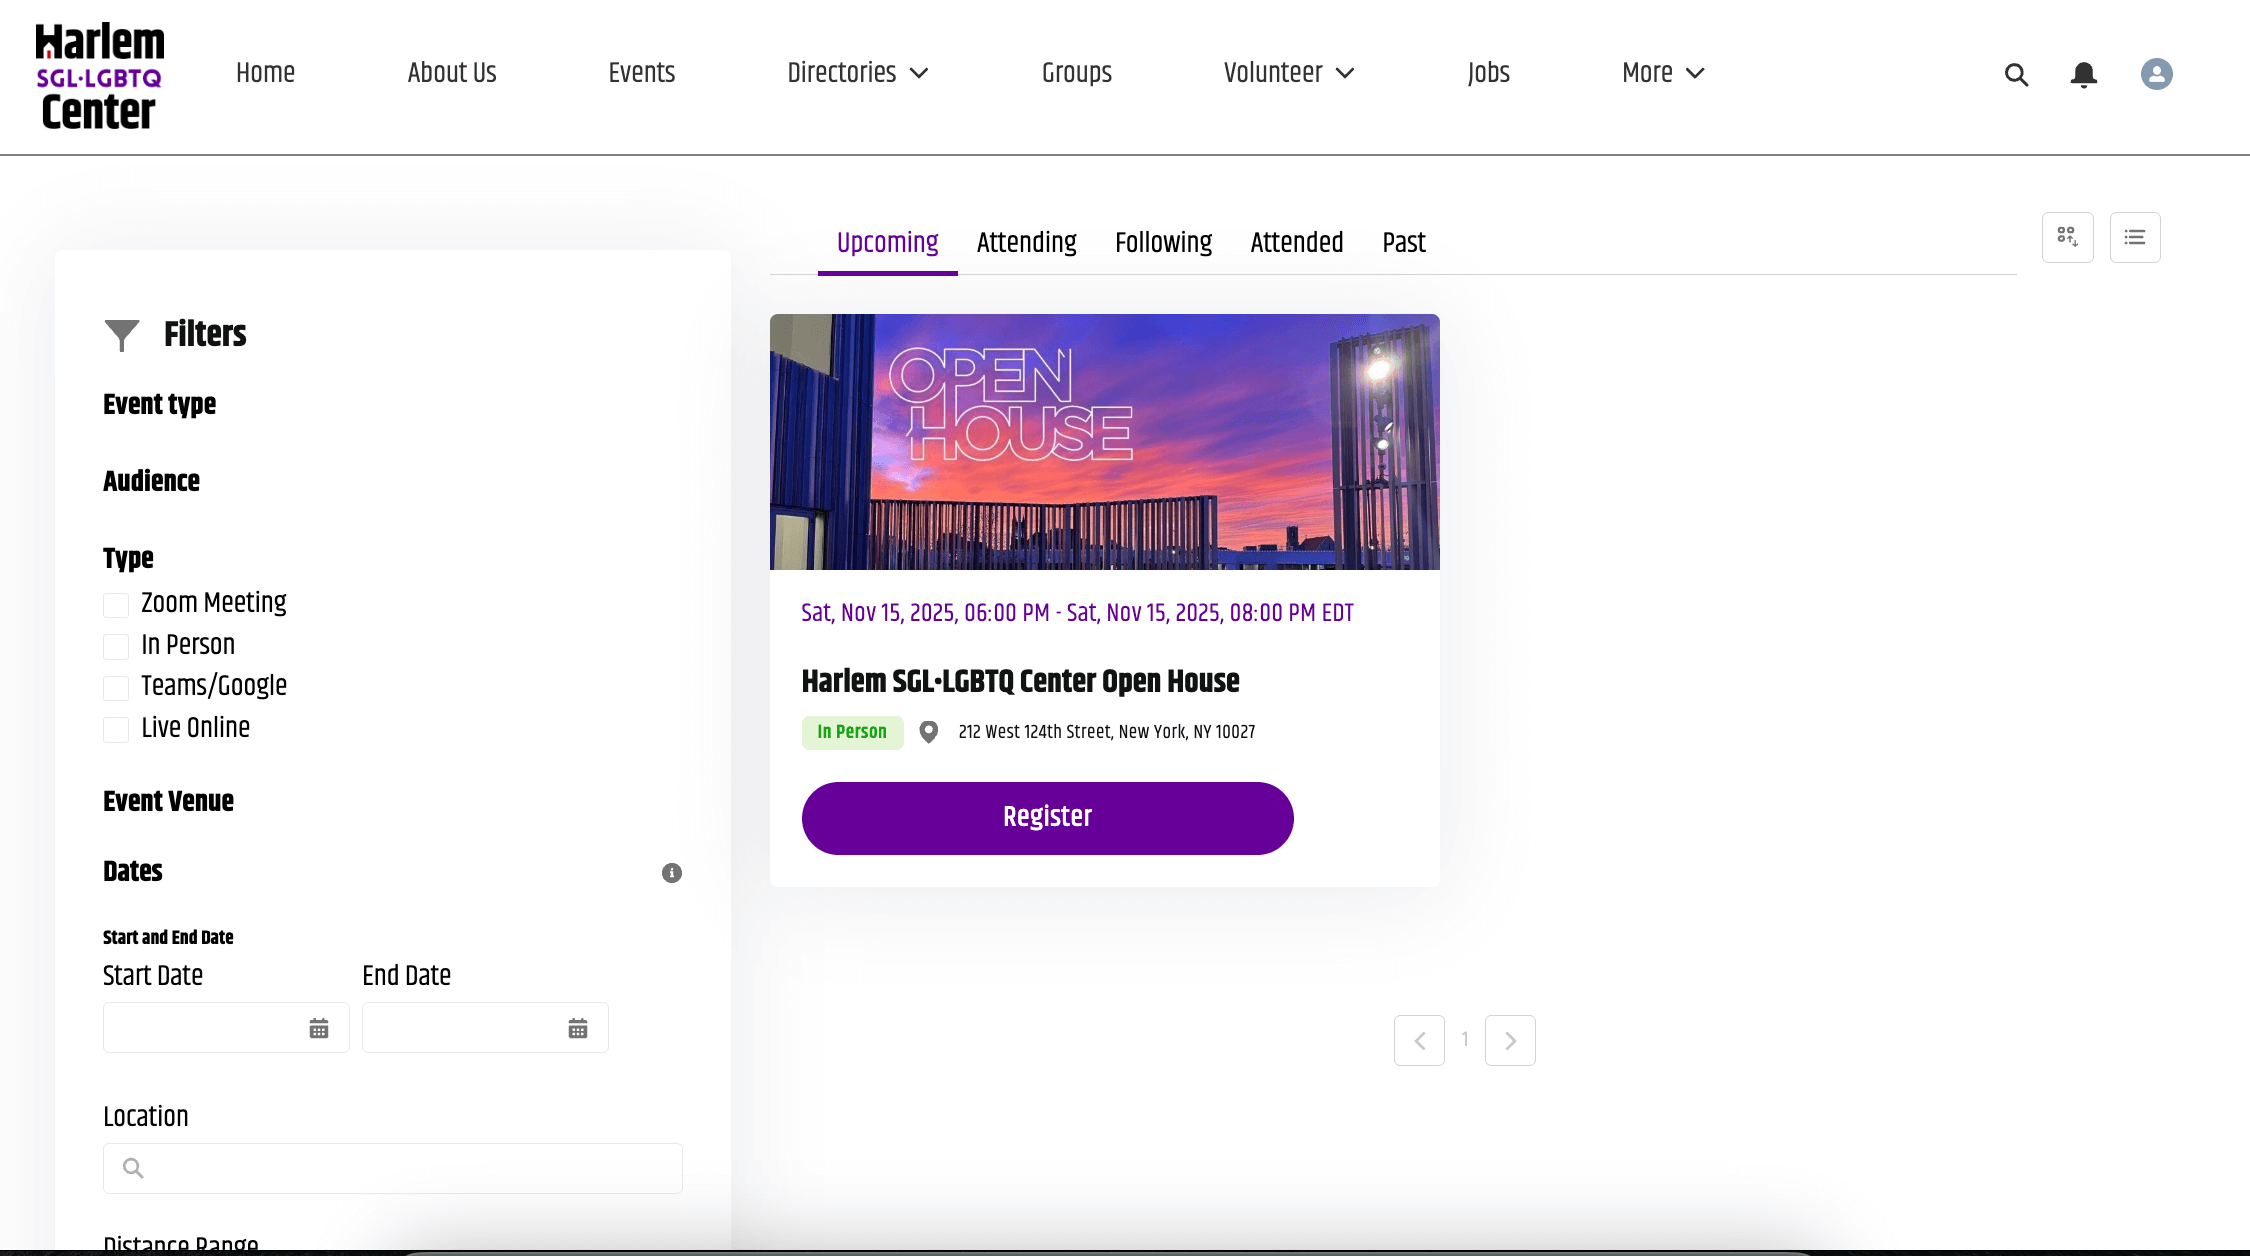Switch to list view layout icon
2250x1256 pixels.
(2135, 237)
